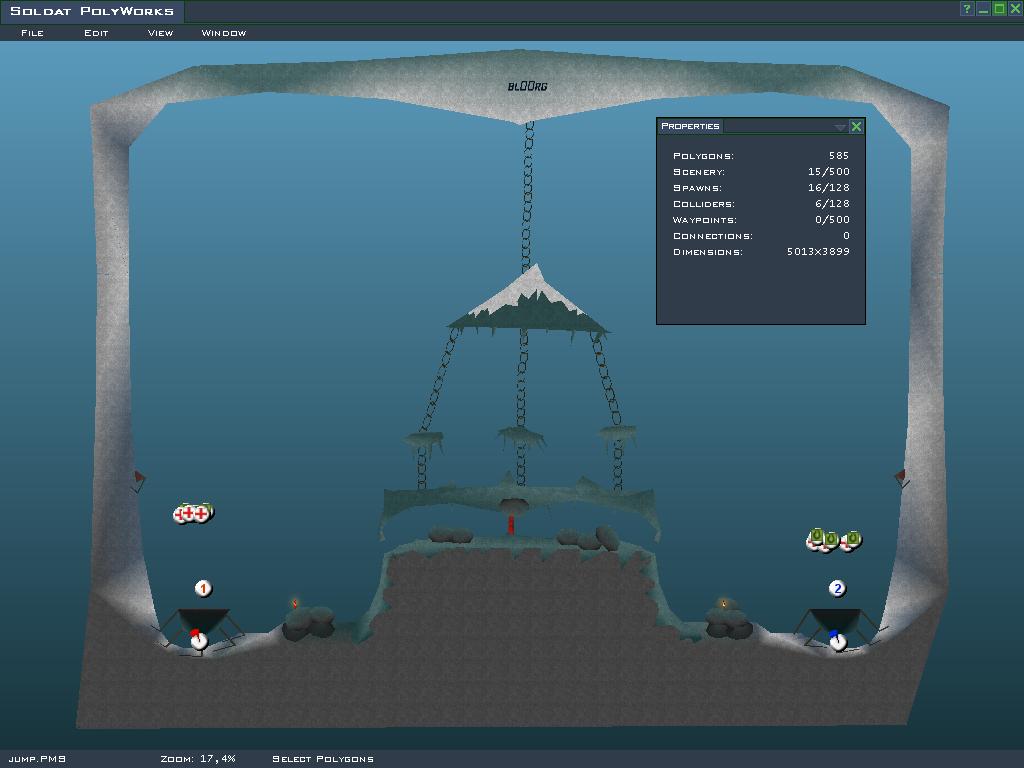Open the File menu
Image resolution: width=1024 pixels, height=768 pixels.
coord(32,33)
